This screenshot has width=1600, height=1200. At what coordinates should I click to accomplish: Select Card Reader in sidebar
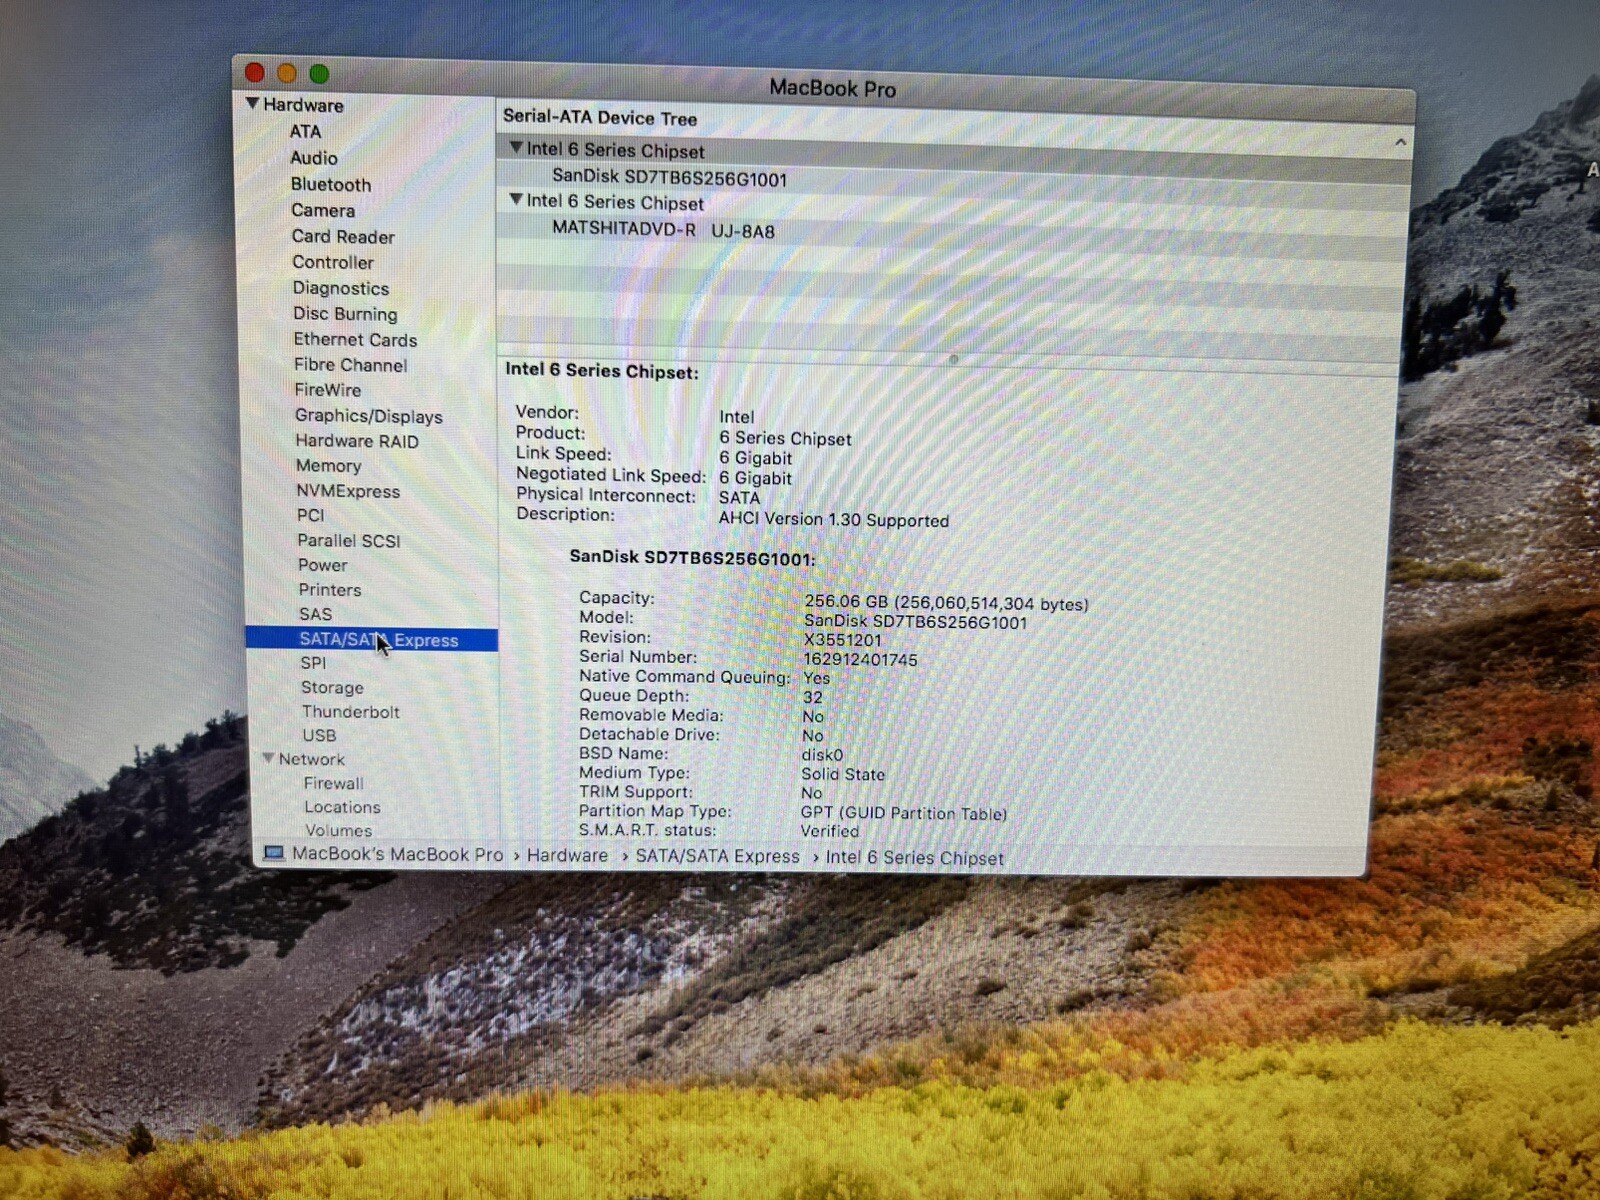(342, 236)
